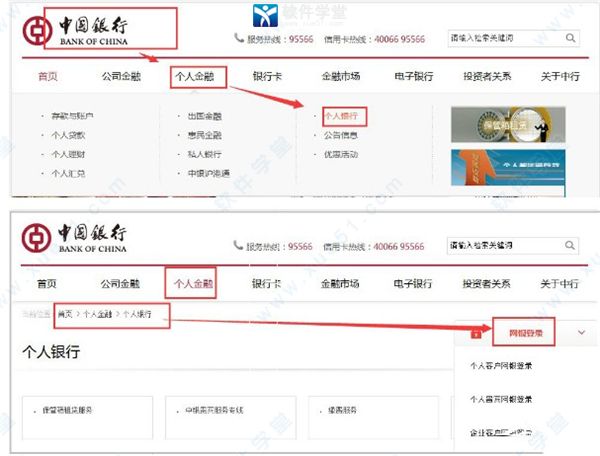This screenshot has width=600, height=456.
Task: Click the search magnifier icon in the lower page
Action: pyautogui.click(x=570, y=245)
